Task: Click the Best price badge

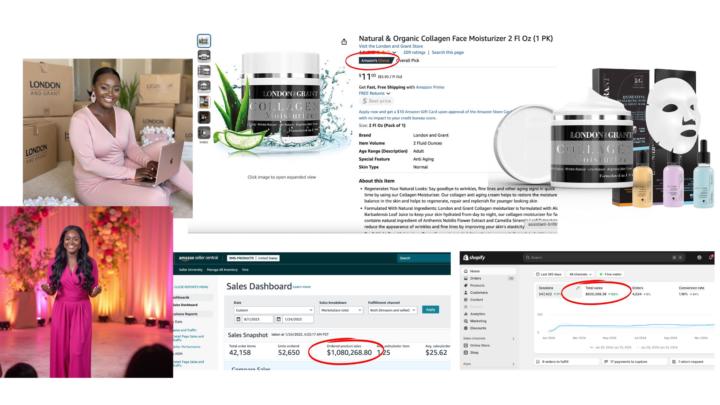Action: pyautogui.click(x=376, y=101)
